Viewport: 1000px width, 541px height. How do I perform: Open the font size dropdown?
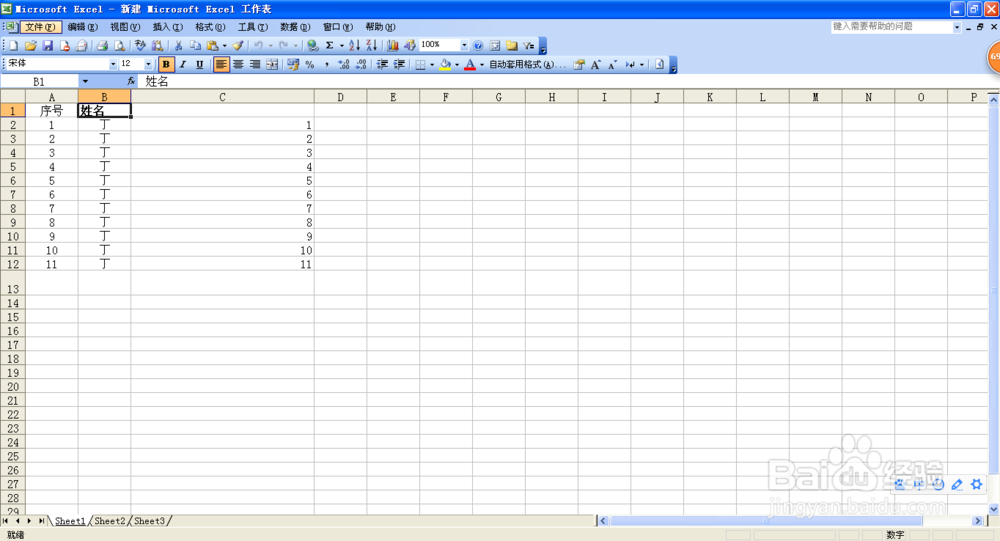pyautogui.click(x=148, y=64)
